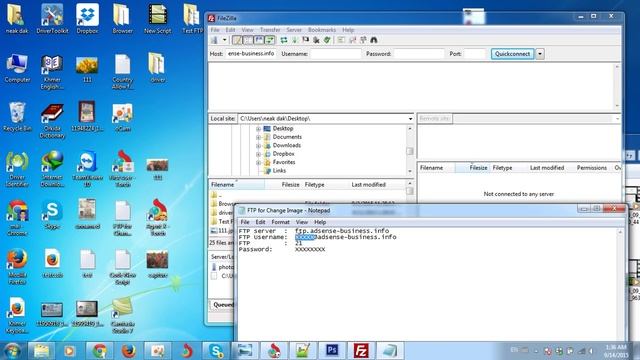Open the filename filters dialog icon

tap(341, 40)
